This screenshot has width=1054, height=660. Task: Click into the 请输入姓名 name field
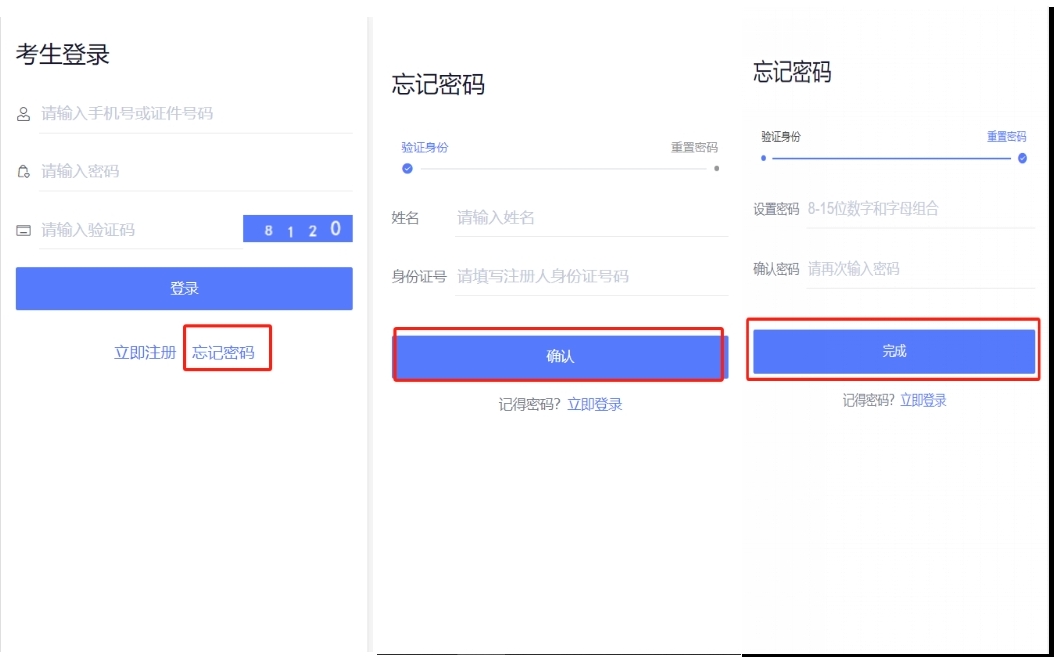pyautogui.click(x=590, y=218)
